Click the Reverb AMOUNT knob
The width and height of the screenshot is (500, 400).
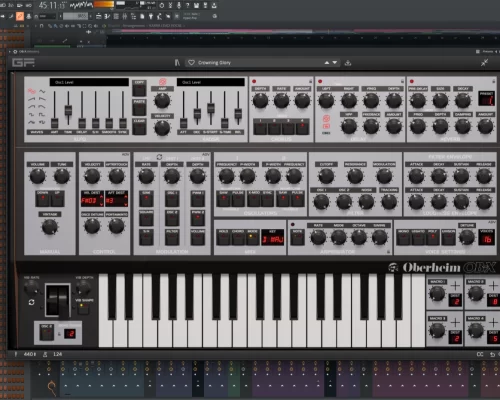tap(485, 127)
